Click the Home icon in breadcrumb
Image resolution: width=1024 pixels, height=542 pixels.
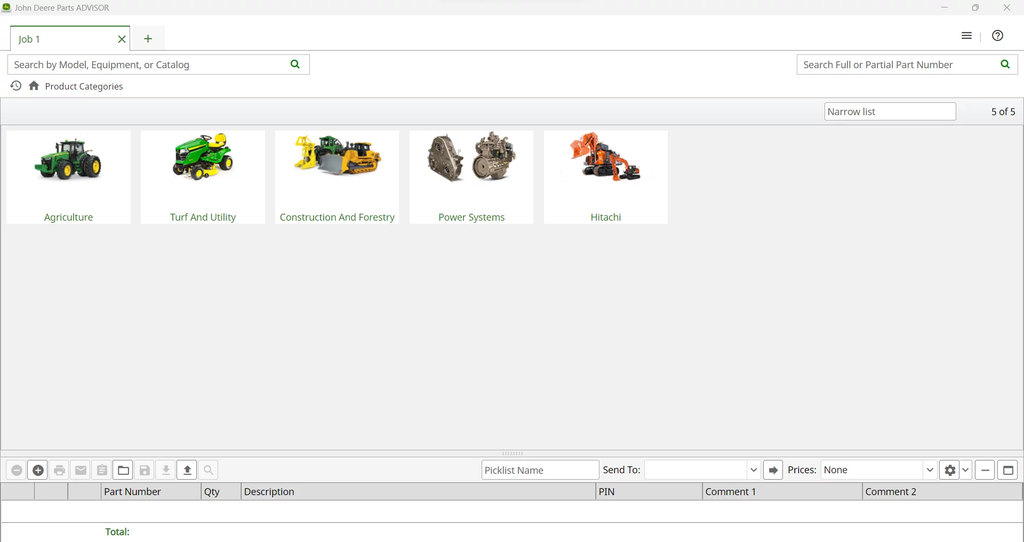pyautogui.click(x=34, y=86)
